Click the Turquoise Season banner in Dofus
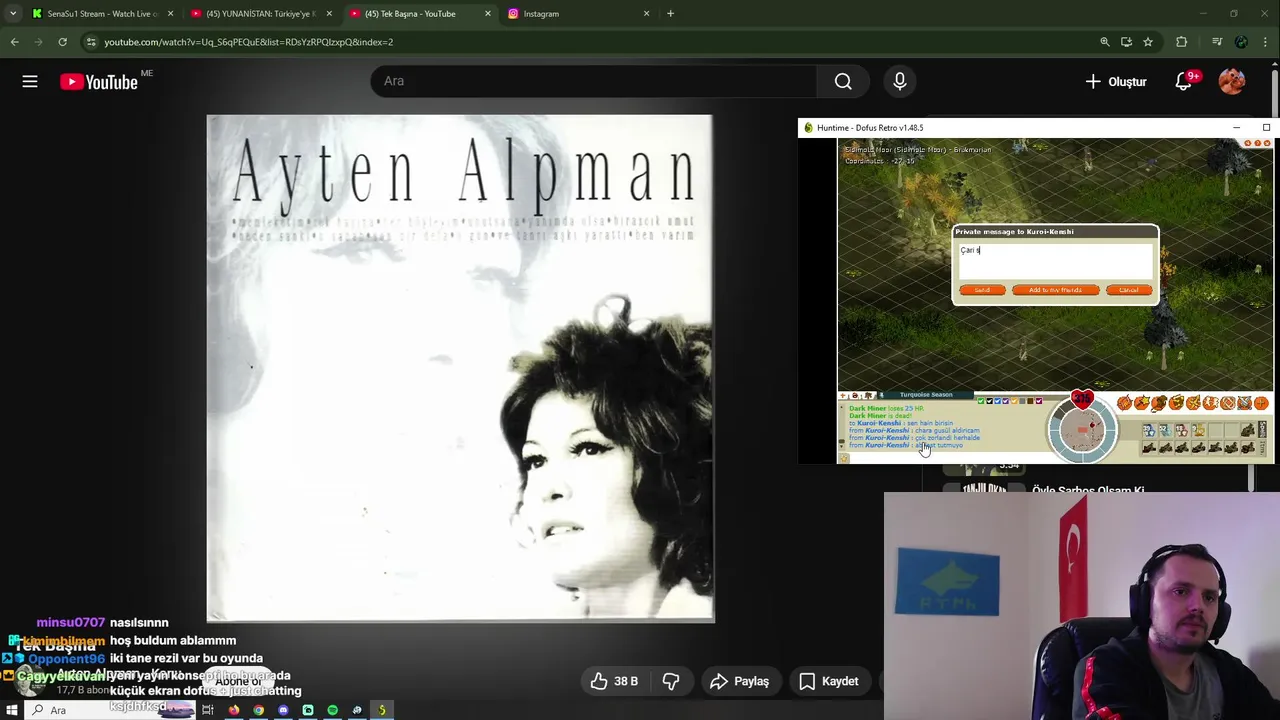Screen dimensions: 1280x720 tap(926, 395)
